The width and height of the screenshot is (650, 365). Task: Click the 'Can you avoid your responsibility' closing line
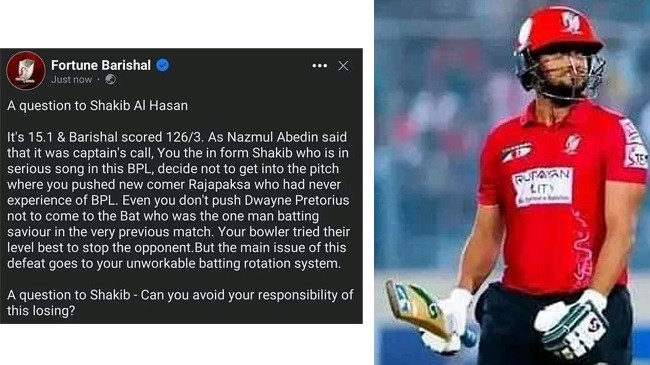click(x=180, y=303)
